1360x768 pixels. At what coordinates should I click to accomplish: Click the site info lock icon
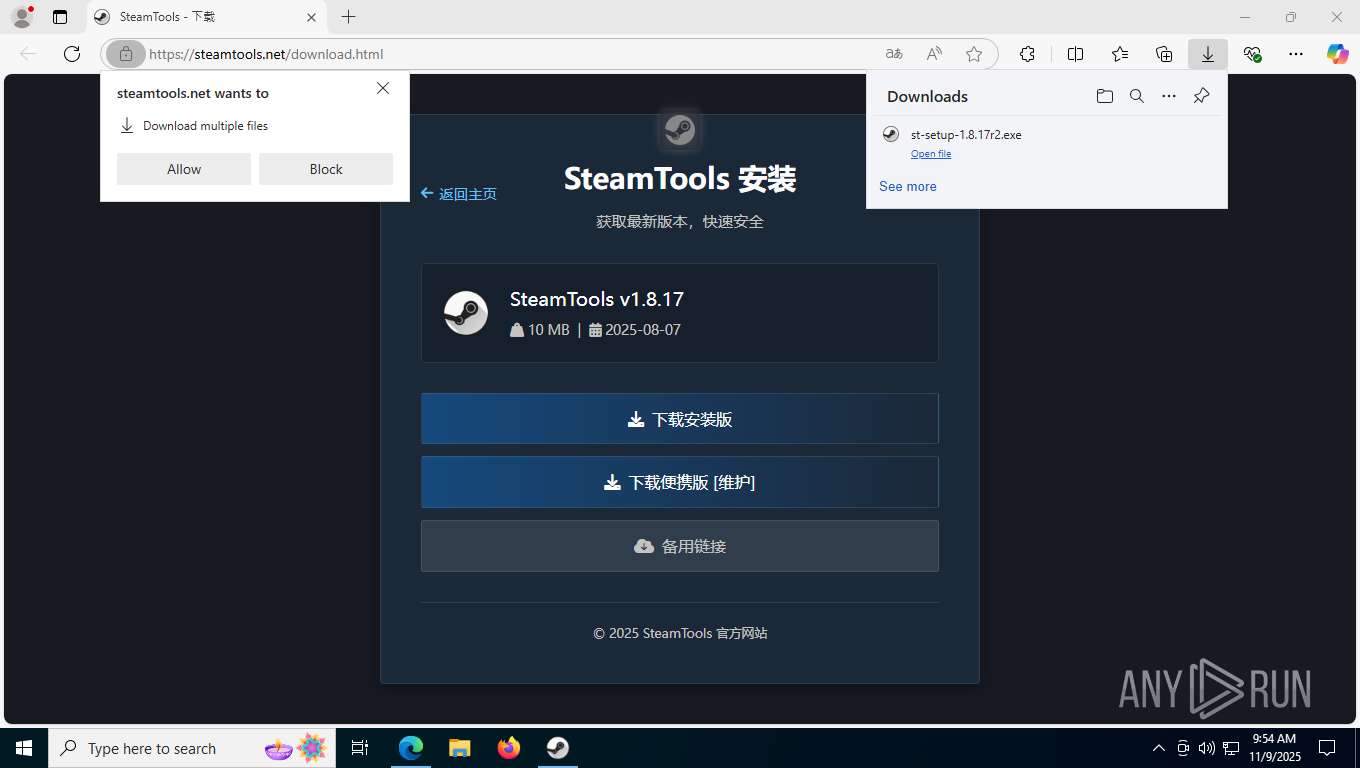tap(126, 54)
